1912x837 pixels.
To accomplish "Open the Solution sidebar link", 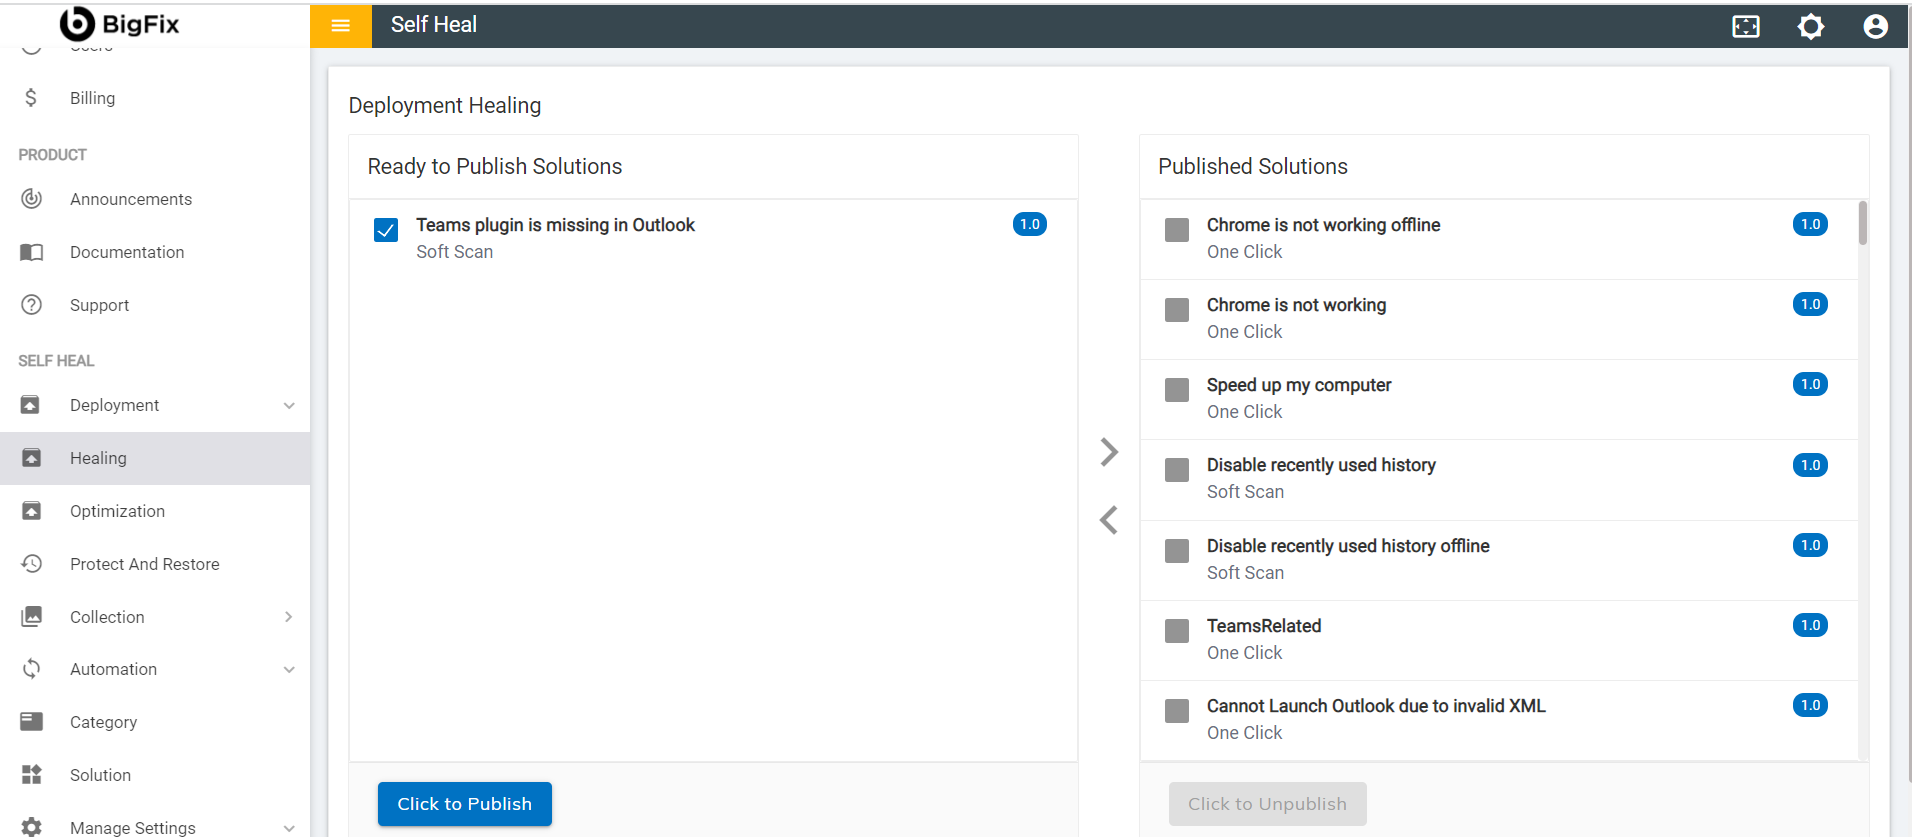I will click(x=155, y=775).
